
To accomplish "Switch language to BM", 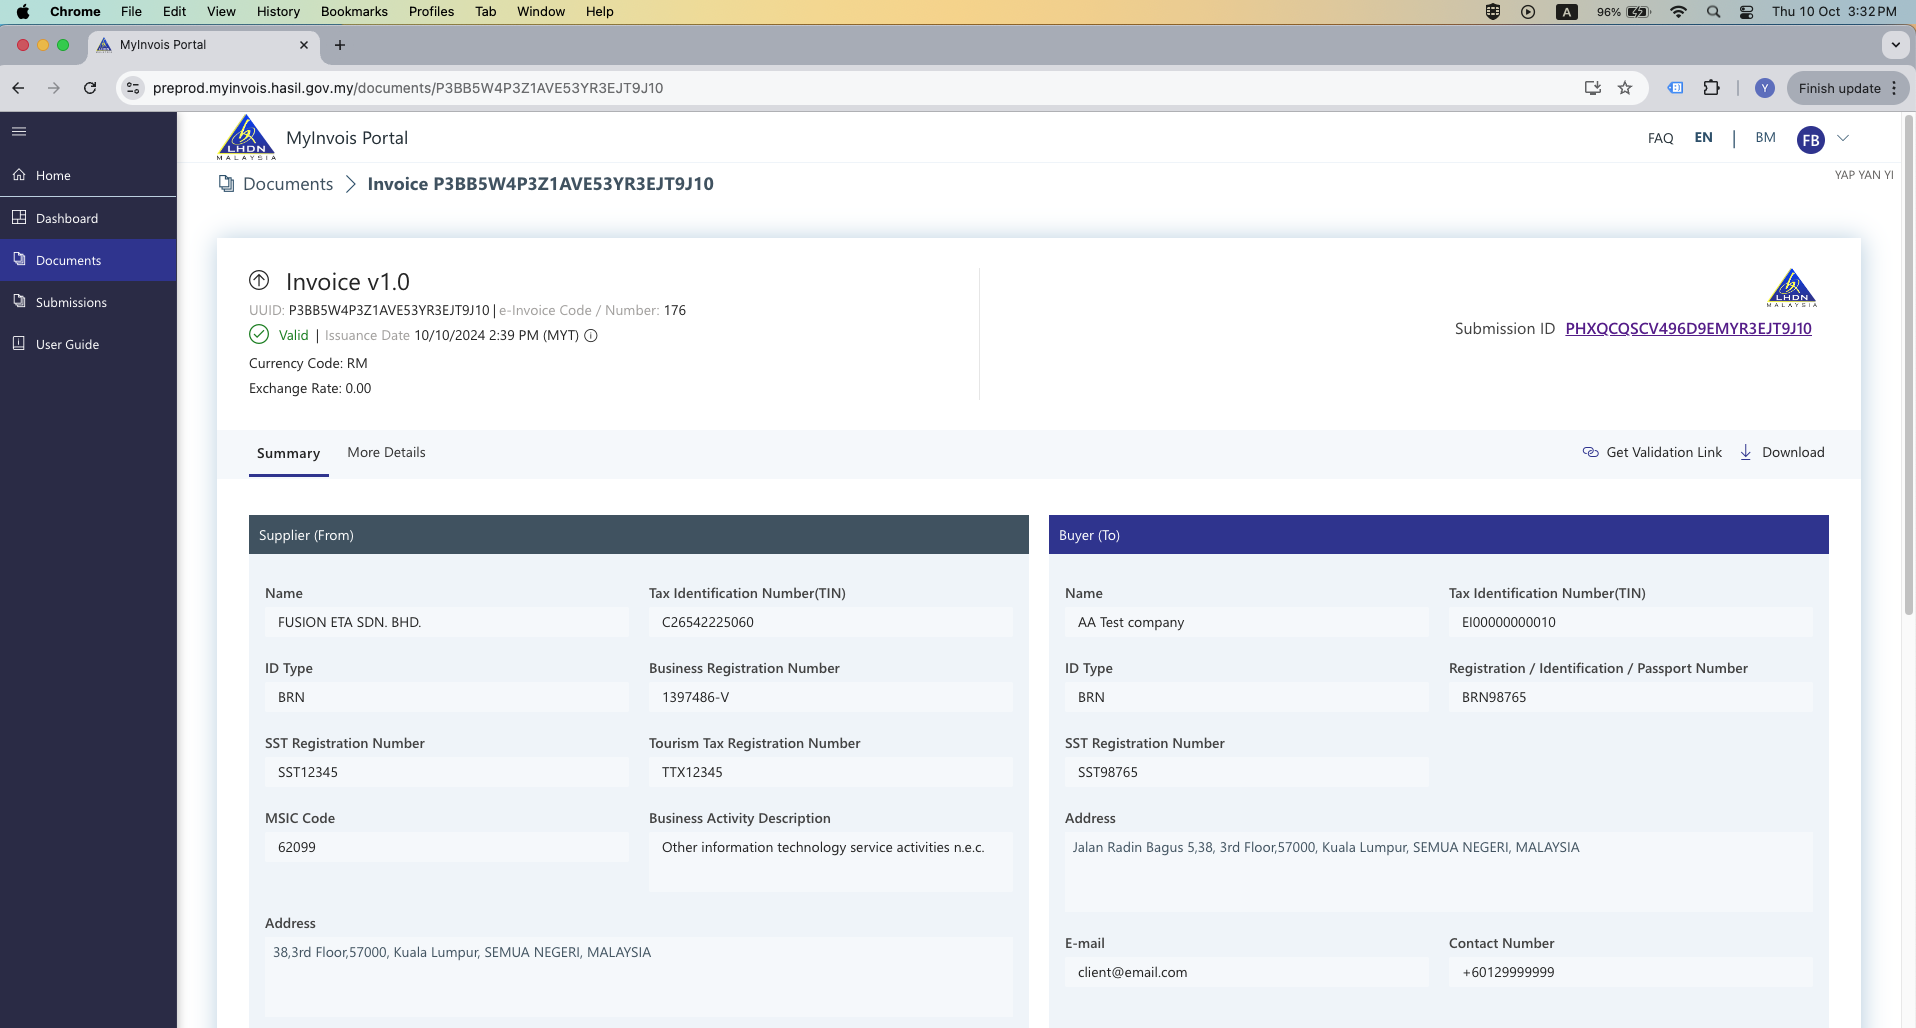I will coord(1765,138).
